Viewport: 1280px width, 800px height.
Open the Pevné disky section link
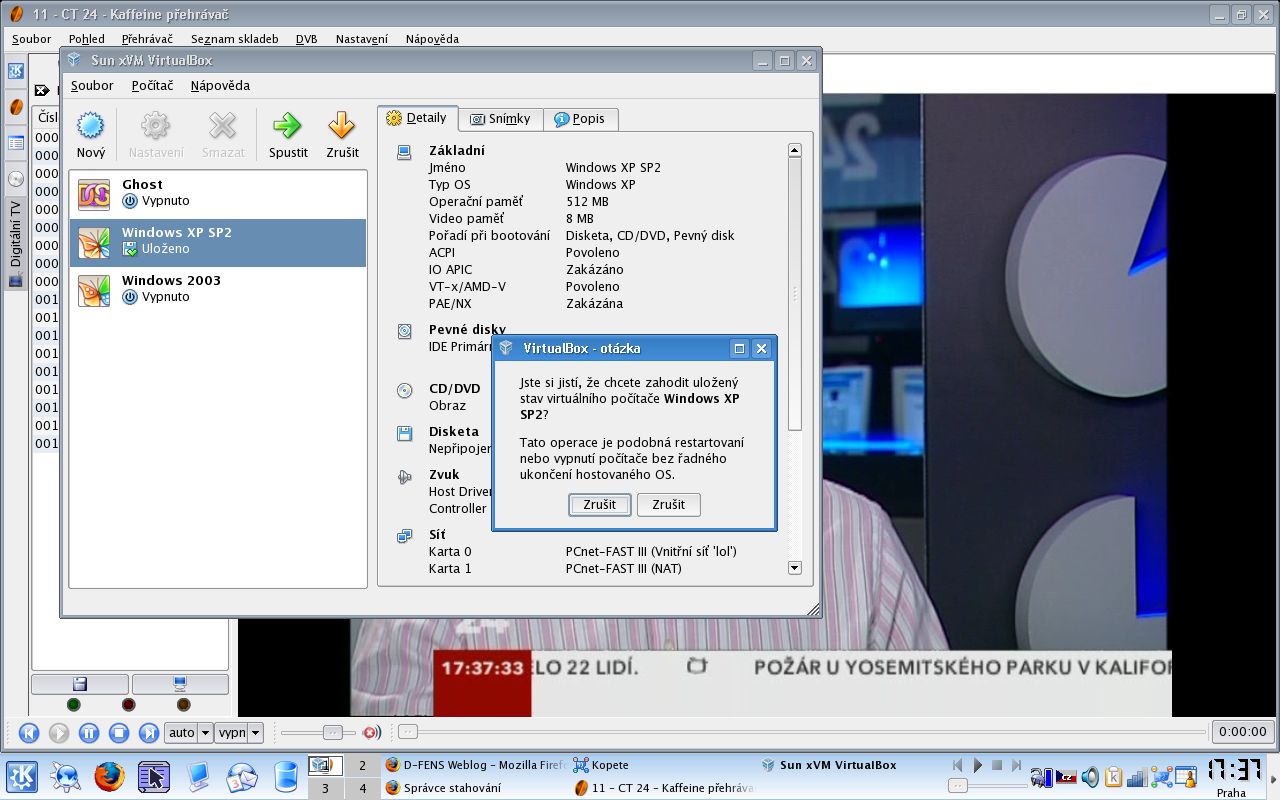click(x=467, y=329)
